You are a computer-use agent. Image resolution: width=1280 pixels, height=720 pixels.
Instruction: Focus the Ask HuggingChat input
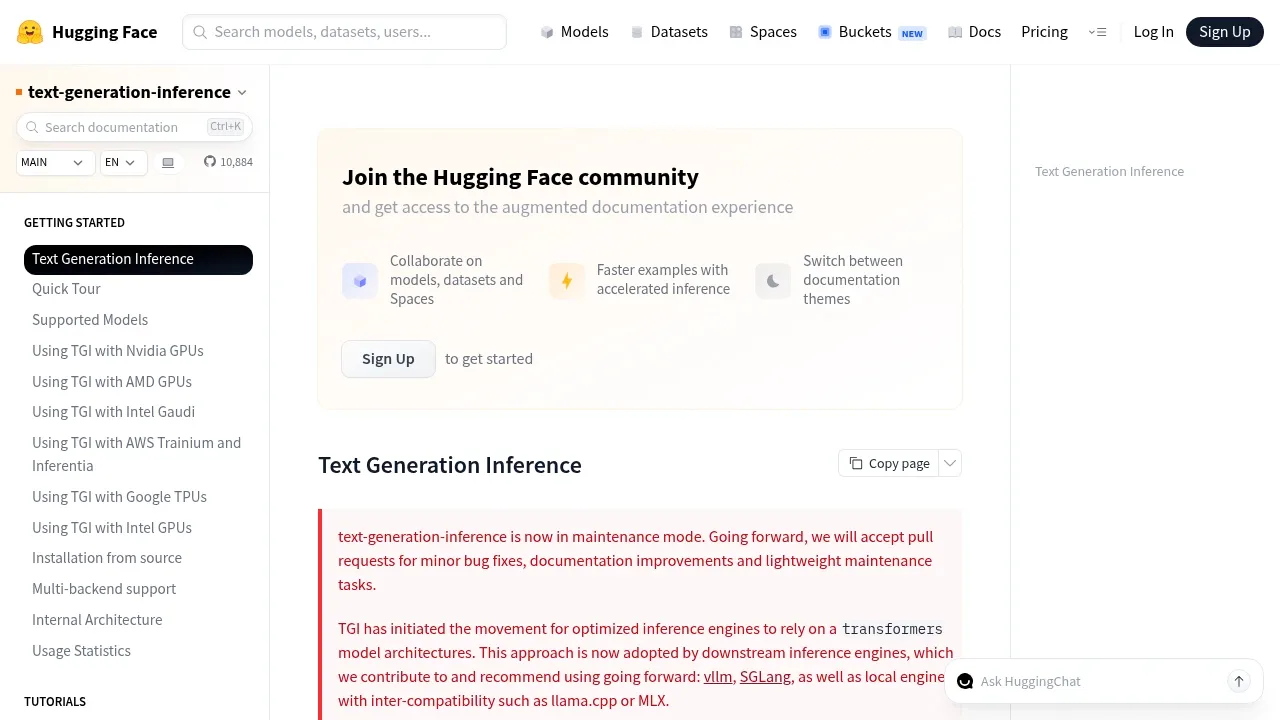(x=1100, y=681)
